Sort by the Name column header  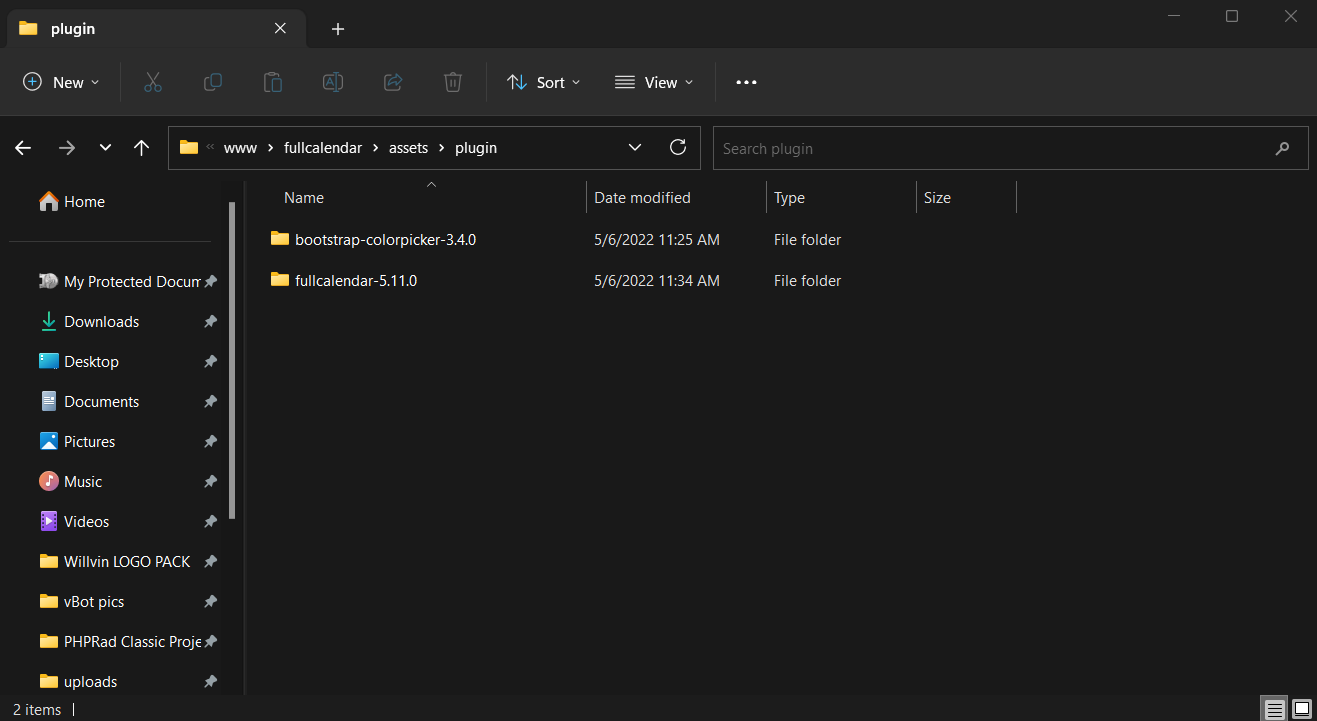click(304, 198)
